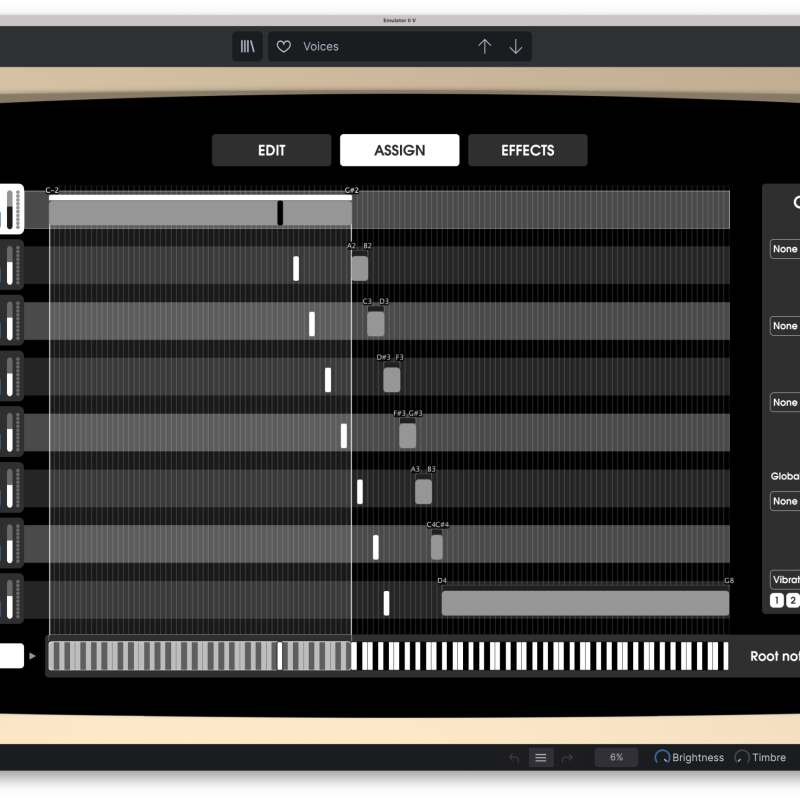Viewport: 800px width, 800px height.
Task: Click the root note marker in F#3–G#3 row
Action: click(x=344, y=436)
